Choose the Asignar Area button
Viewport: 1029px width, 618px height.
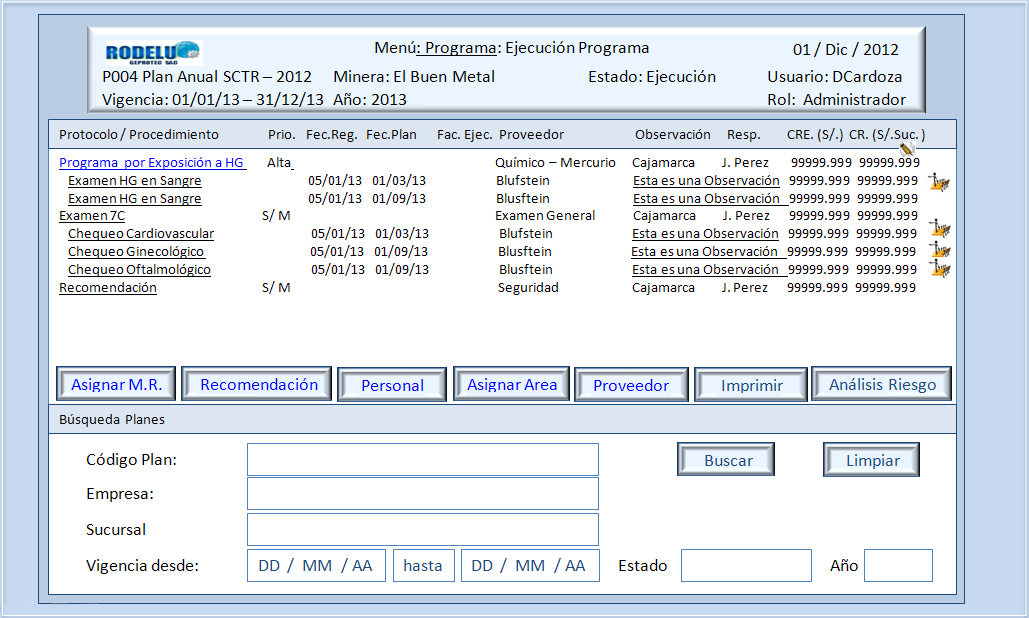[x=511, y=384]
